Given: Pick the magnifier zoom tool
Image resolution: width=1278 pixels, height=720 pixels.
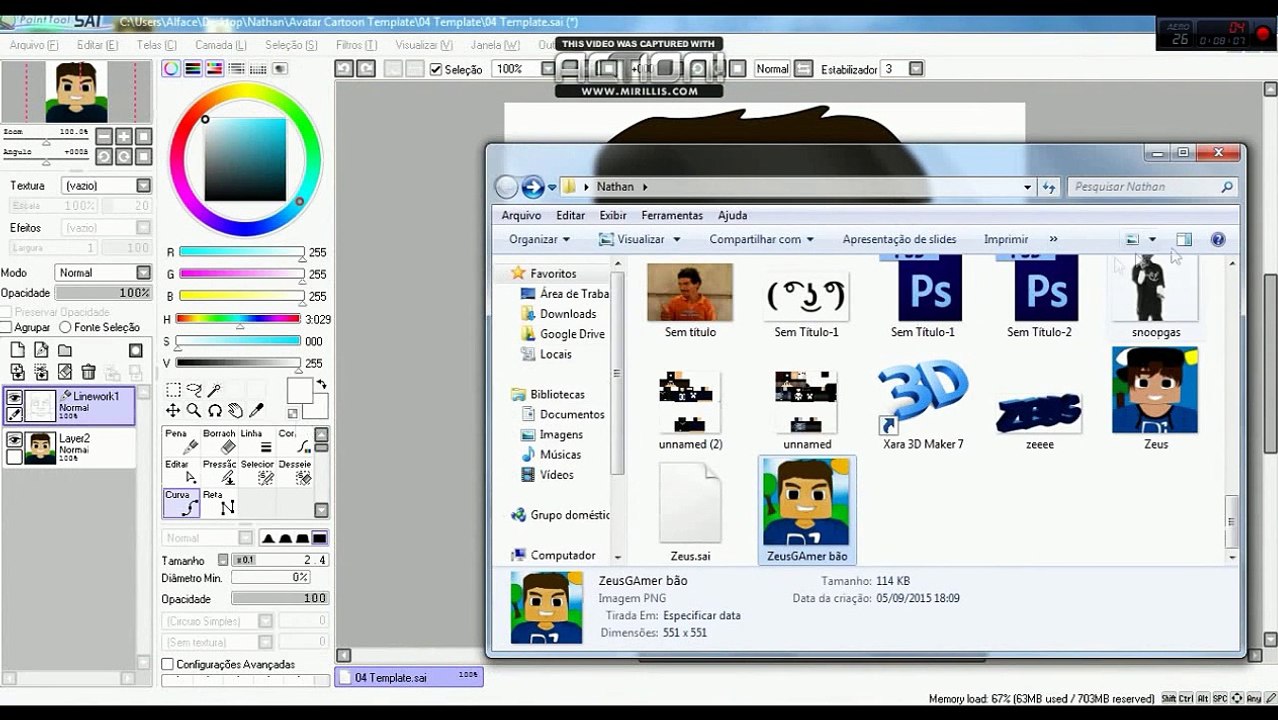Looking at the screenshot, I should (x=194, y=411).
